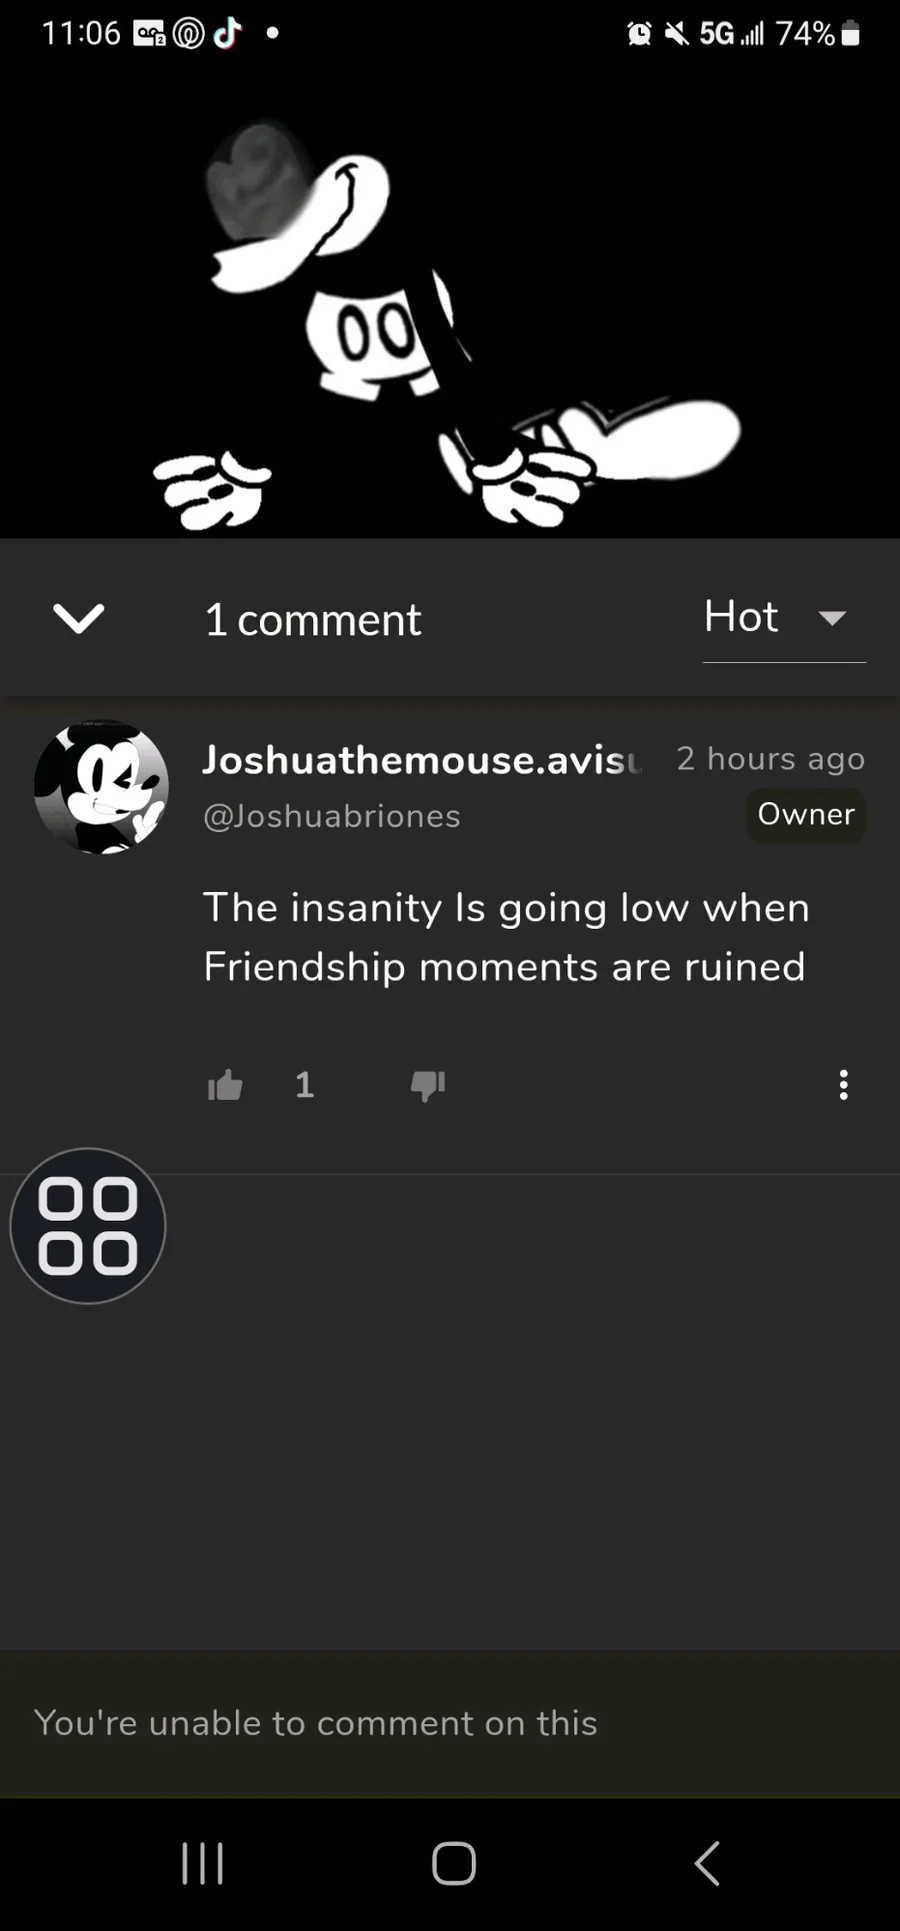900x1931 pixels.
Task: Tap the floating four-squares assistant button
Action: [x=88, y=1226]
